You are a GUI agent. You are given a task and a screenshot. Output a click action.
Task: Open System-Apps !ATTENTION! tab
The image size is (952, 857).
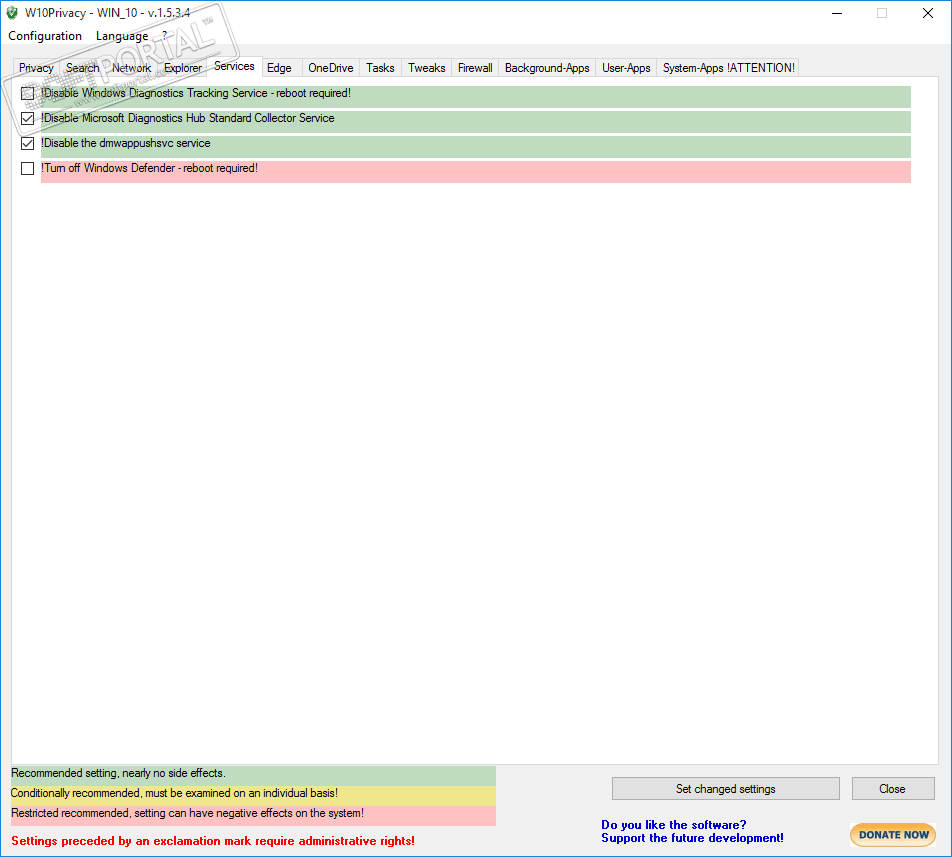click(729, 68)
